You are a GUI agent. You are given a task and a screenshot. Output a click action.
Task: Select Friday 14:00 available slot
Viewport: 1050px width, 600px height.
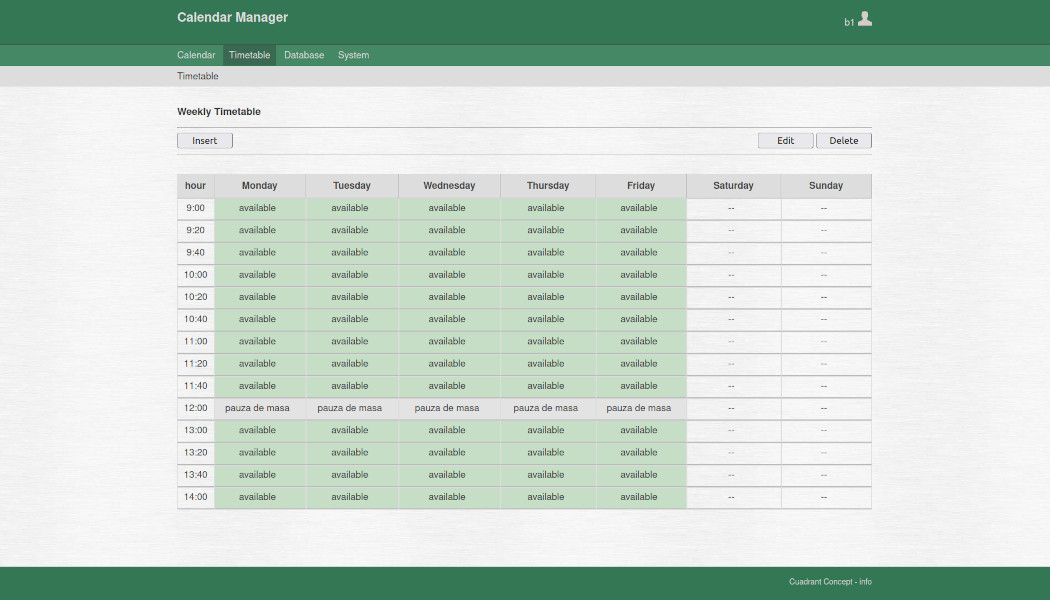639,497
